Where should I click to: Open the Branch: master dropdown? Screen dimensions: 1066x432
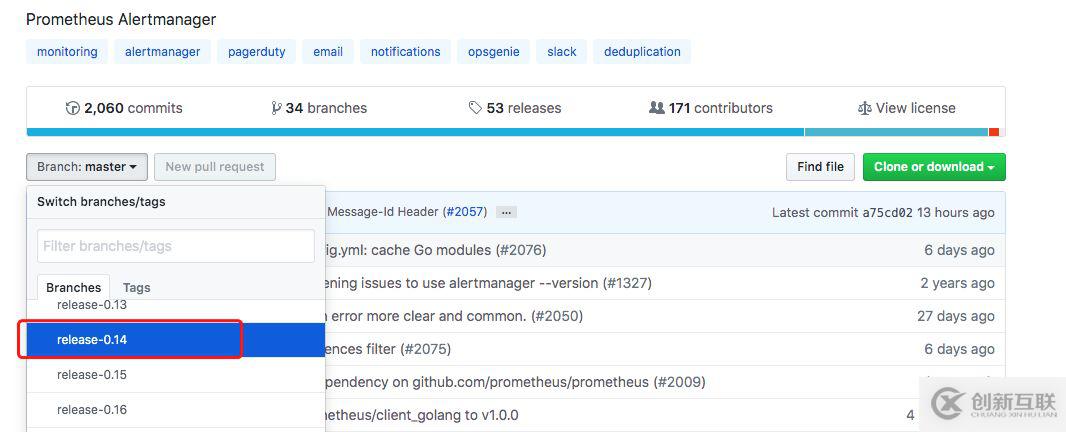click(x=87, y=167)
